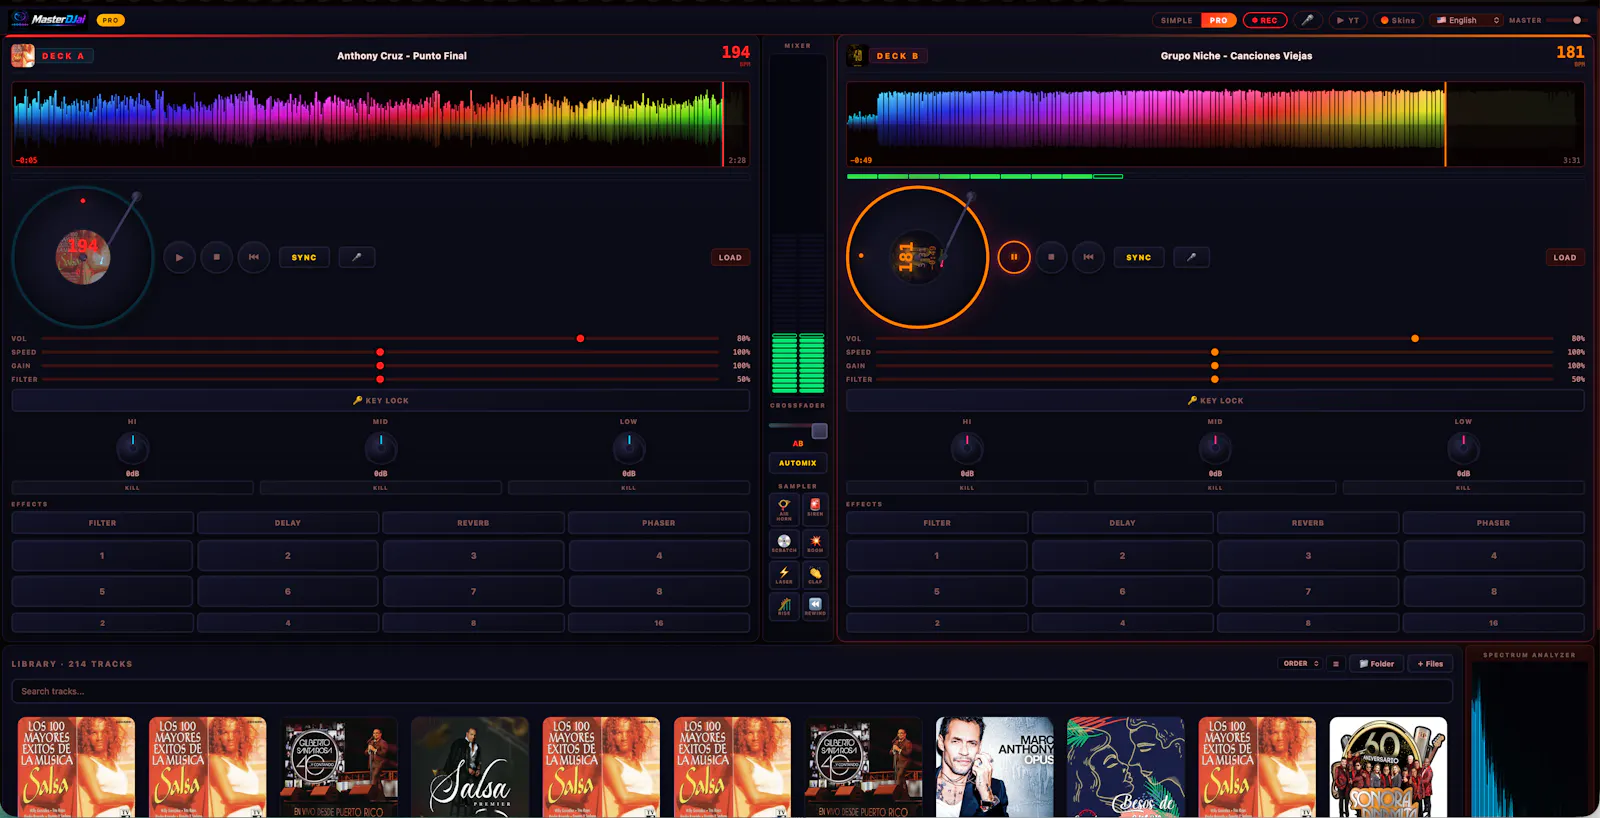Enable Deck A FILTER effect
1600x818 pixels.
(102, 523)
